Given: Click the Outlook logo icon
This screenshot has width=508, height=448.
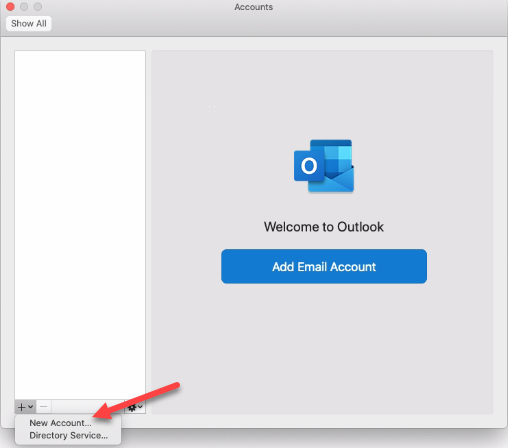Looking at the screenshot, I should (x=324, y=166).
